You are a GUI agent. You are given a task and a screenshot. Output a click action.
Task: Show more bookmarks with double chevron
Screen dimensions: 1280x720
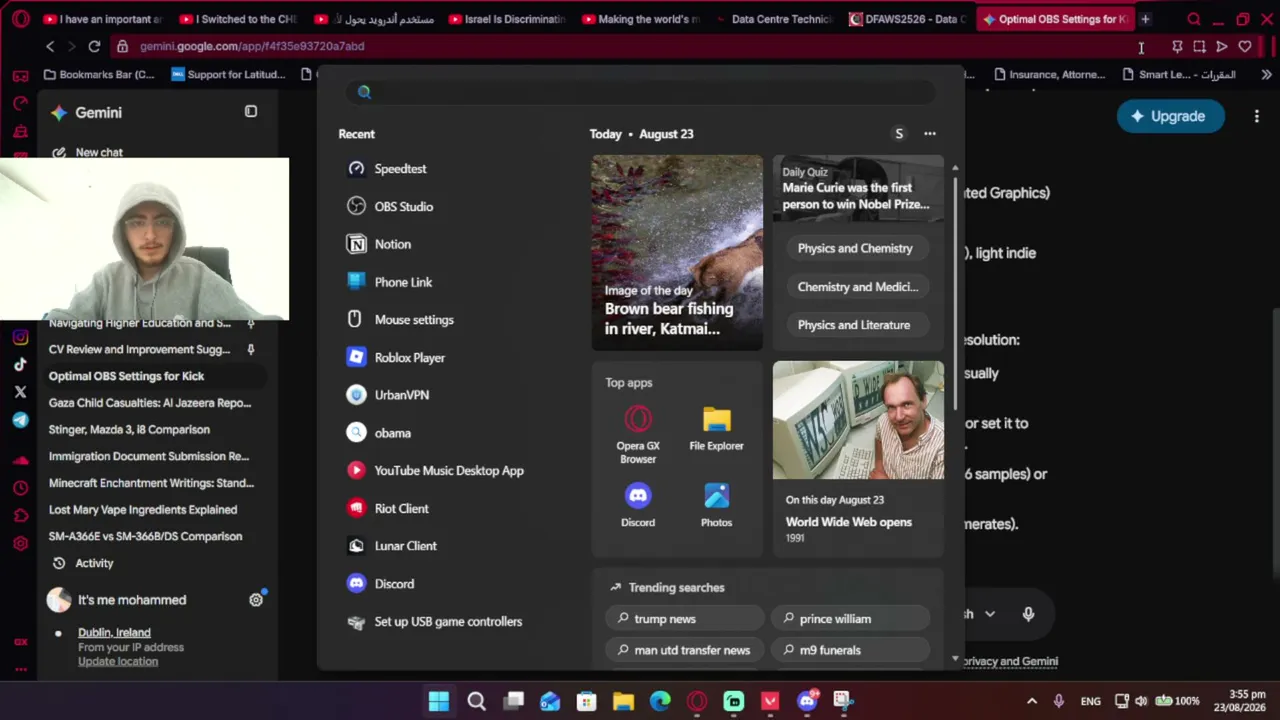click(x=1266, y=74)
